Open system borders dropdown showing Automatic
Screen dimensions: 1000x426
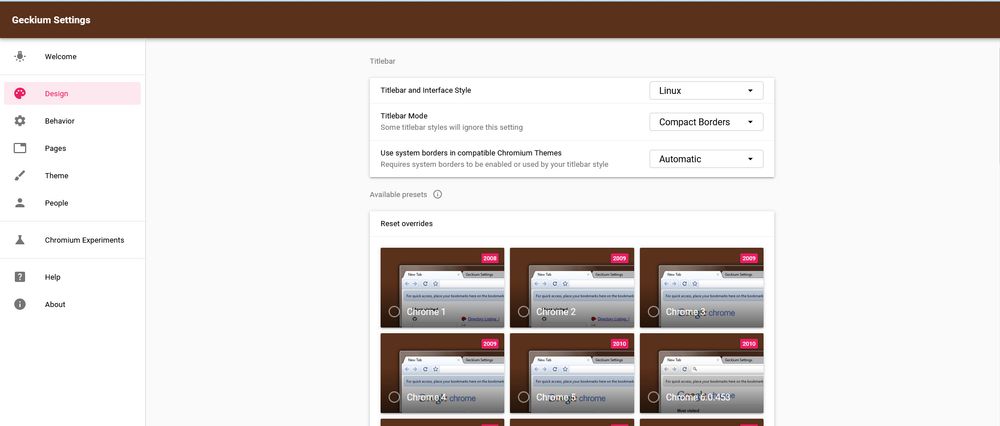point(706,159)
